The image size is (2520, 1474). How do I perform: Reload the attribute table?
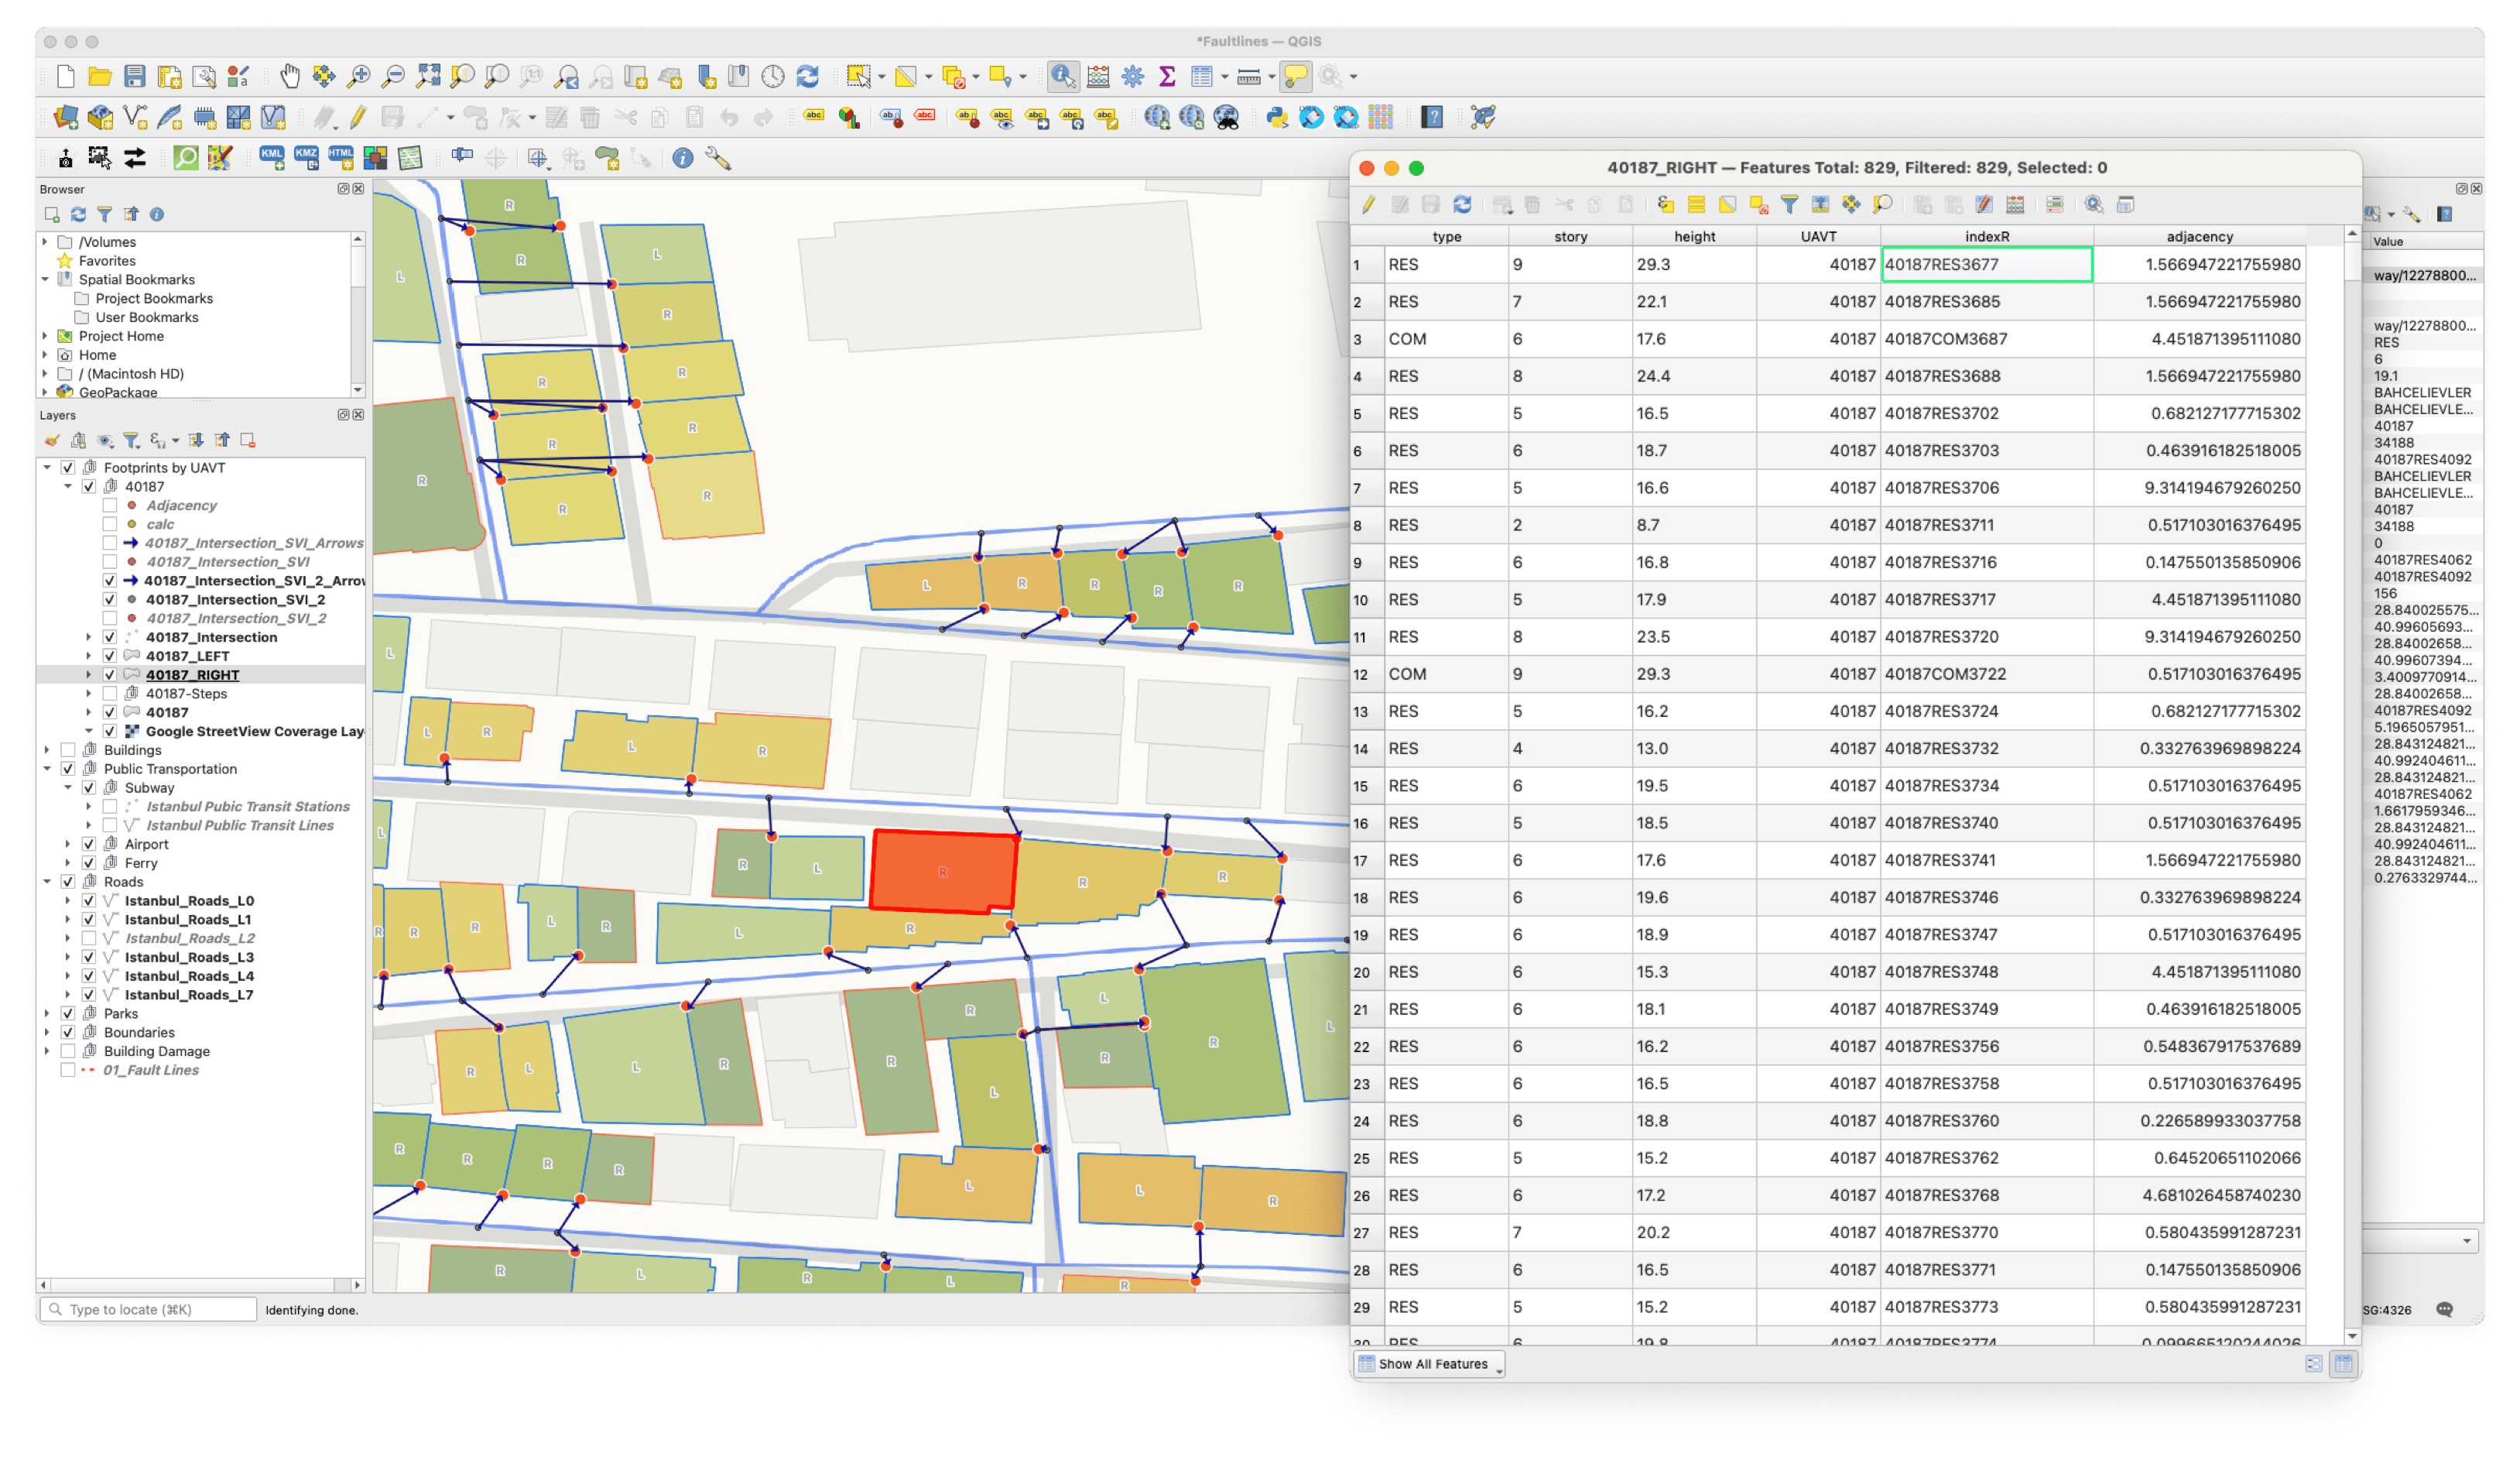click(1461, 204)
